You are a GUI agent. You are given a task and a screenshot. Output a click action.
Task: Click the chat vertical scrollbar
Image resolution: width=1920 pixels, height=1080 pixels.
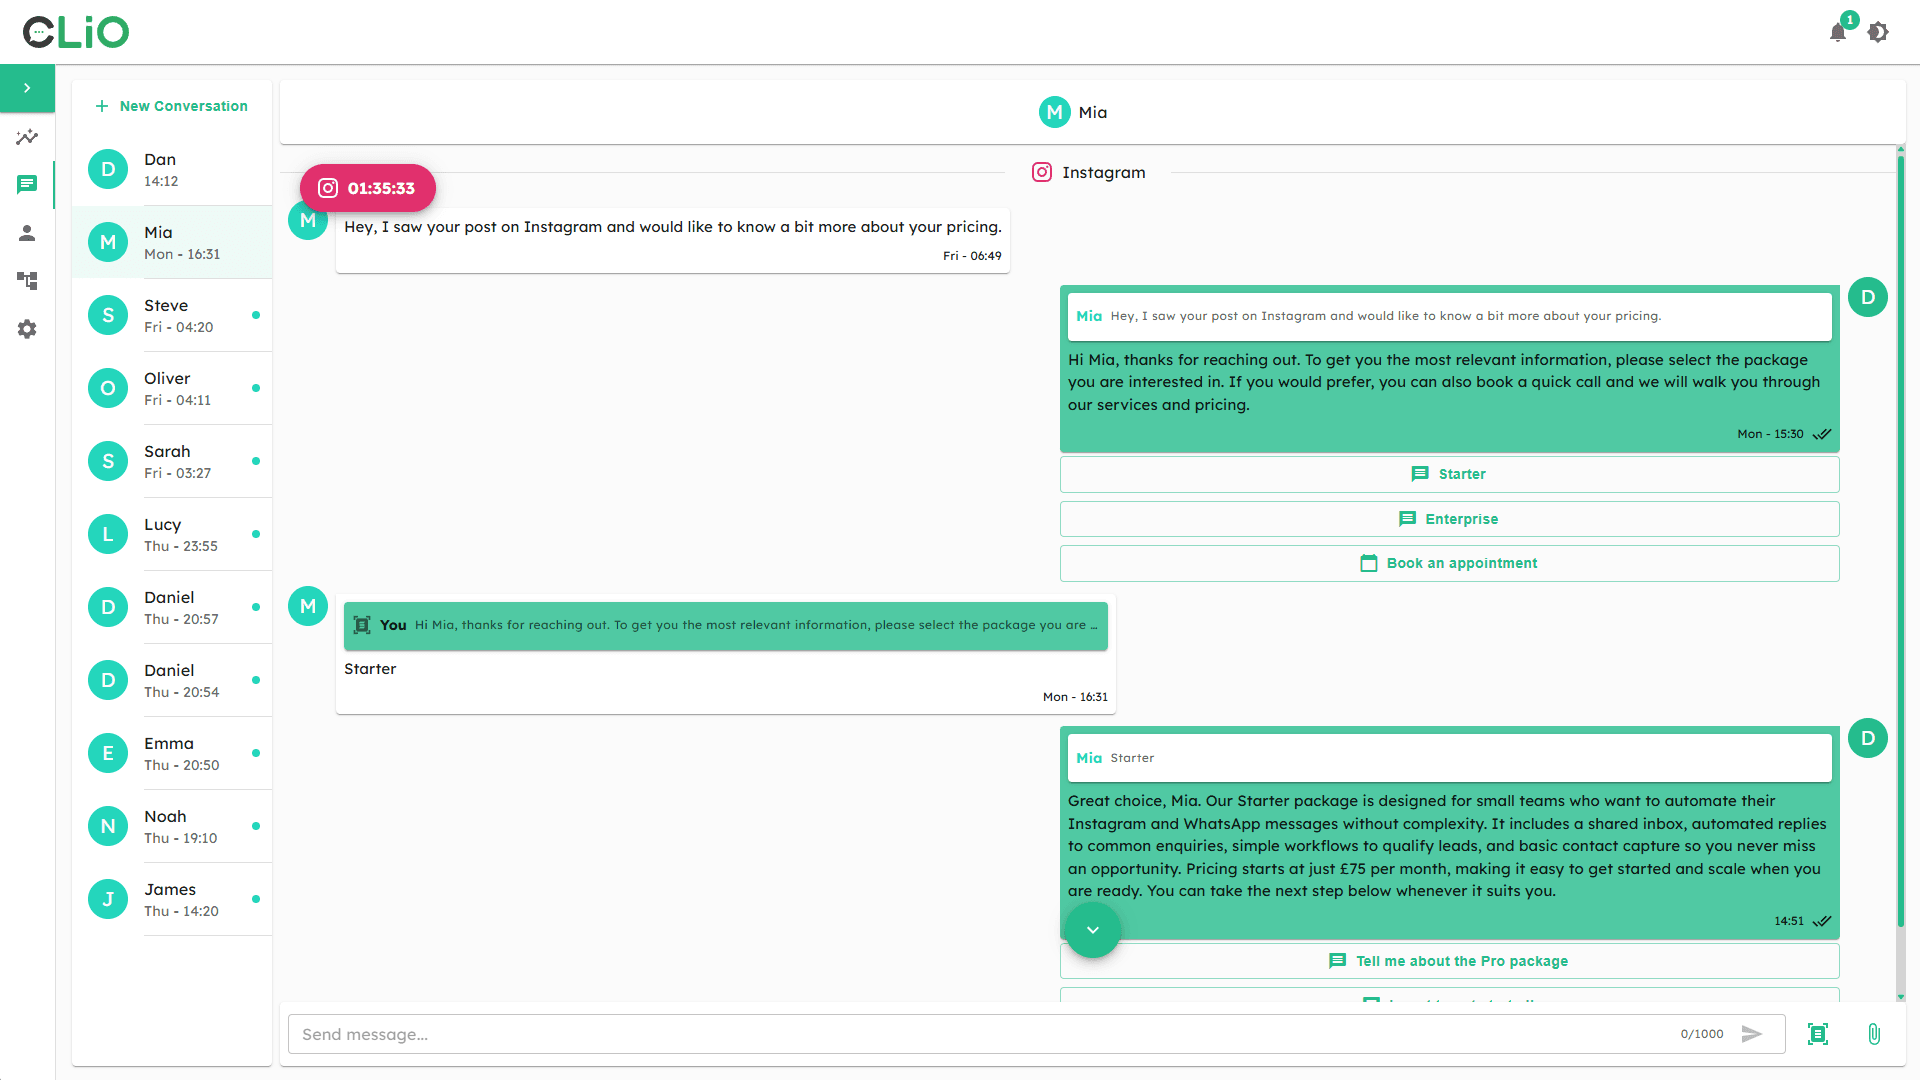click(x=1900, y=540)
